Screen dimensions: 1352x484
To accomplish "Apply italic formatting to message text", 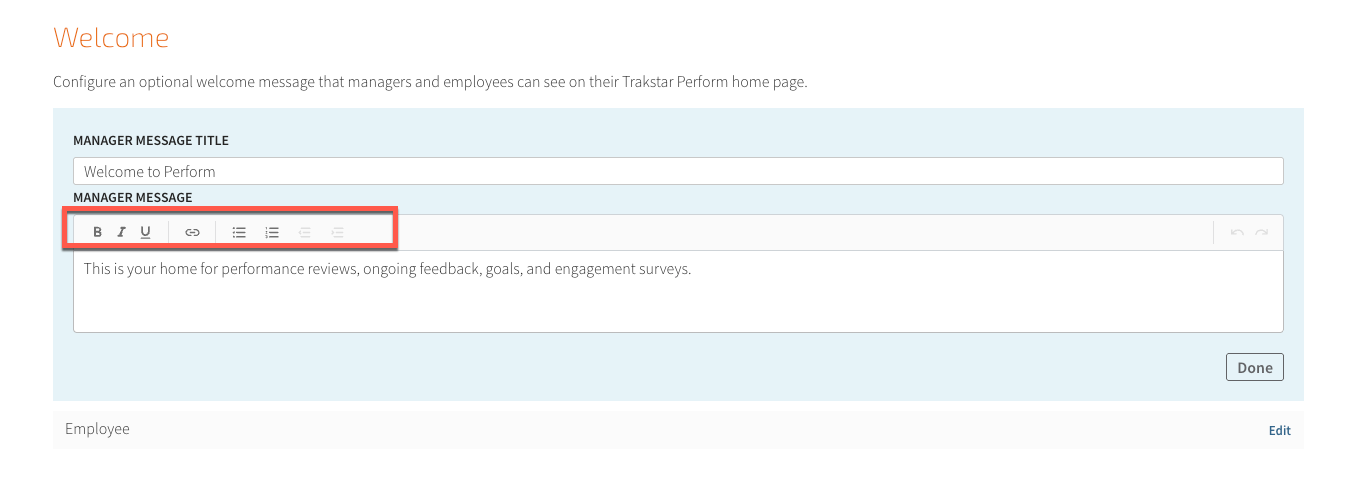I will click(x=122, y=232).
